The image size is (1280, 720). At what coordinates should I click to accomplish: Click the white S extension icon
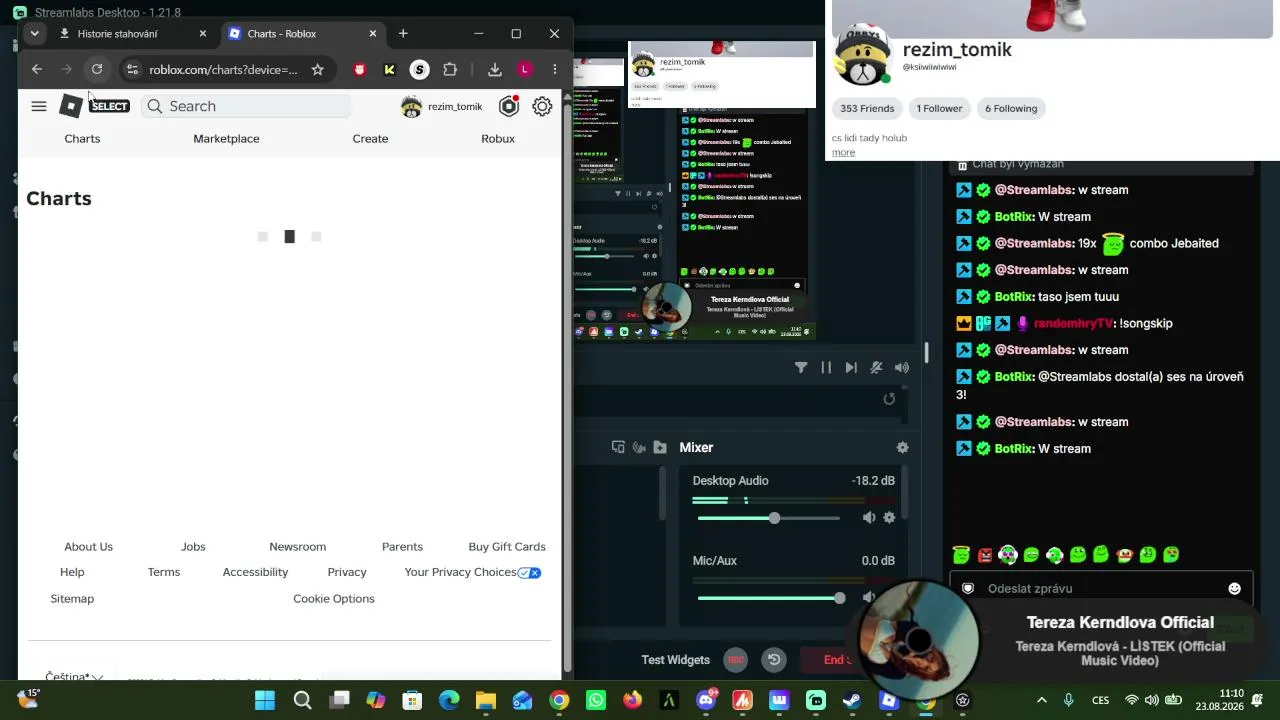(420, 69)
